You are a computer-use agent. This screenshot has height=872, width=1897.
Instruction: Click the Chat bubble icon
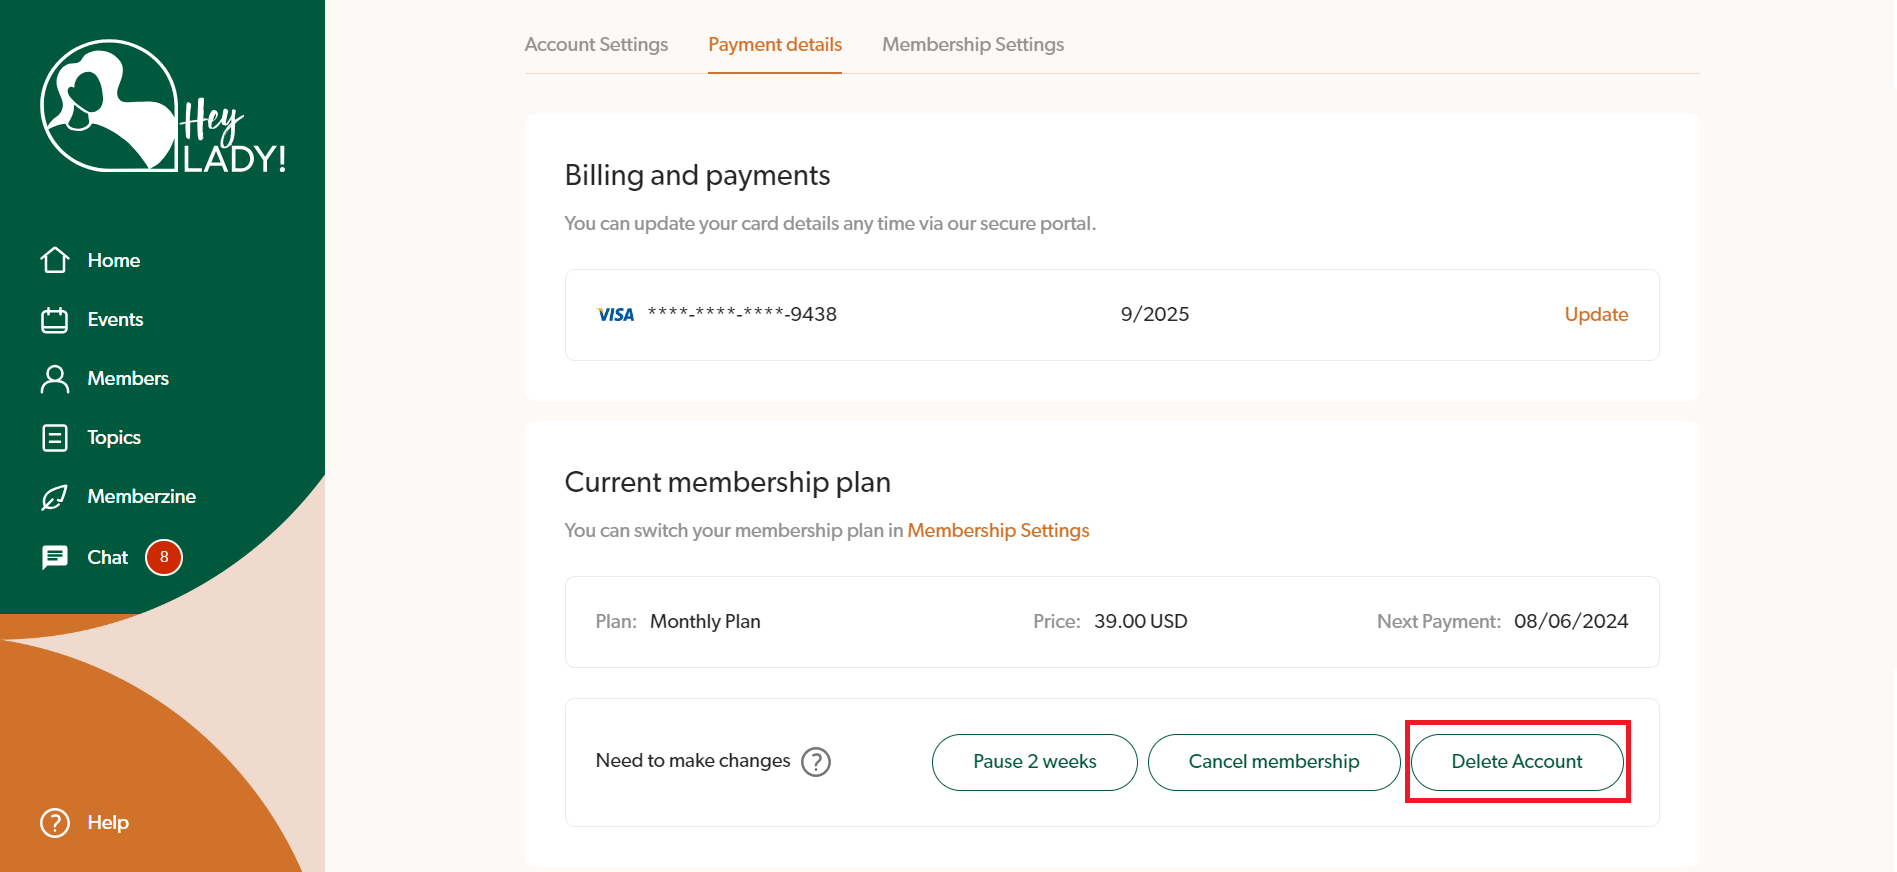tap(55, 557)
